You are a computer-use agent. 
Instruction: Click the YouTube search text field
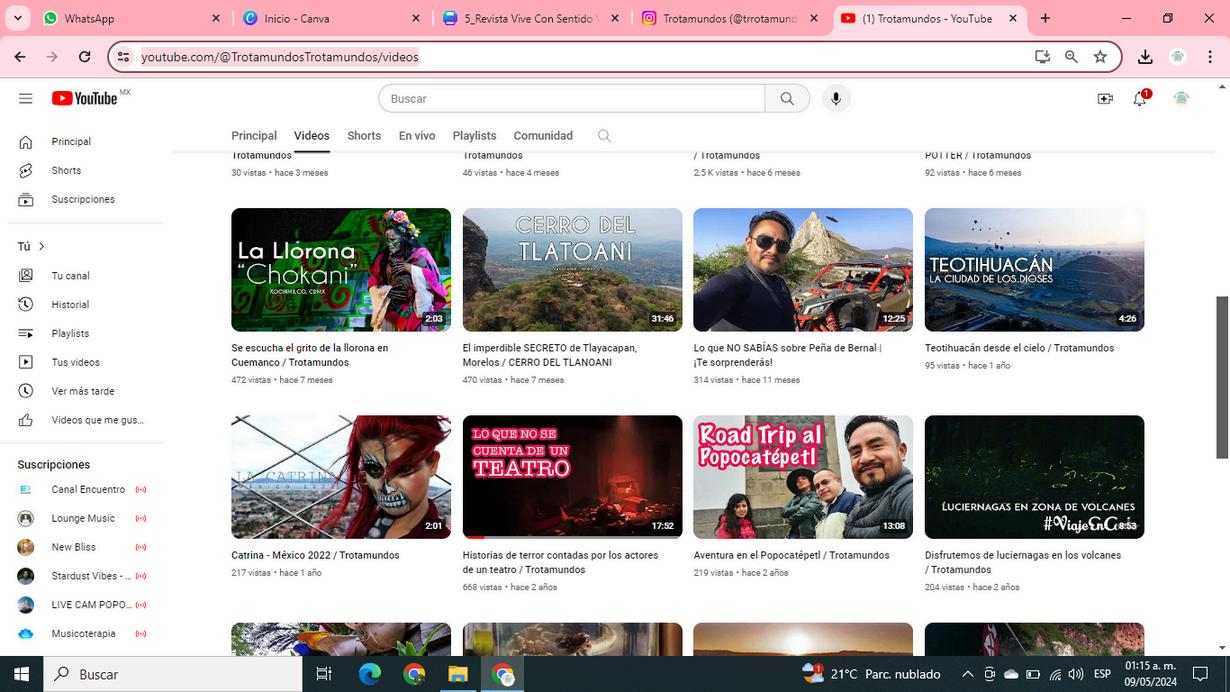coord(572,98)
